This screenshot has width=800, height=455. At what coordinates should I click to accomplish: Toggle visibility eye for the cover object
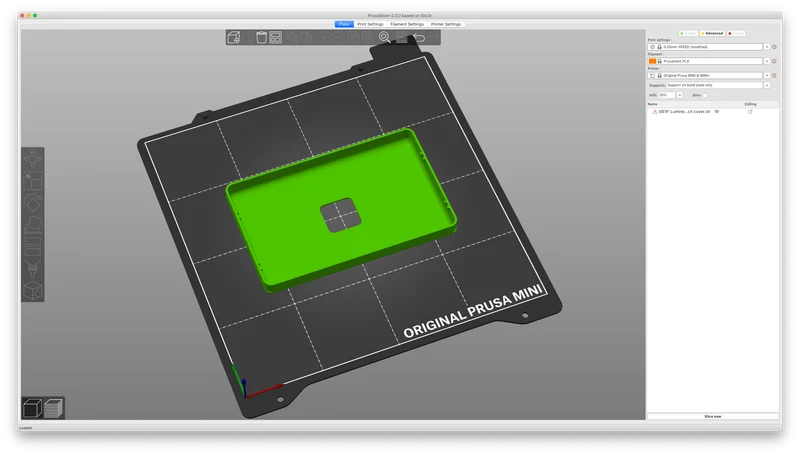pos(717,111)
